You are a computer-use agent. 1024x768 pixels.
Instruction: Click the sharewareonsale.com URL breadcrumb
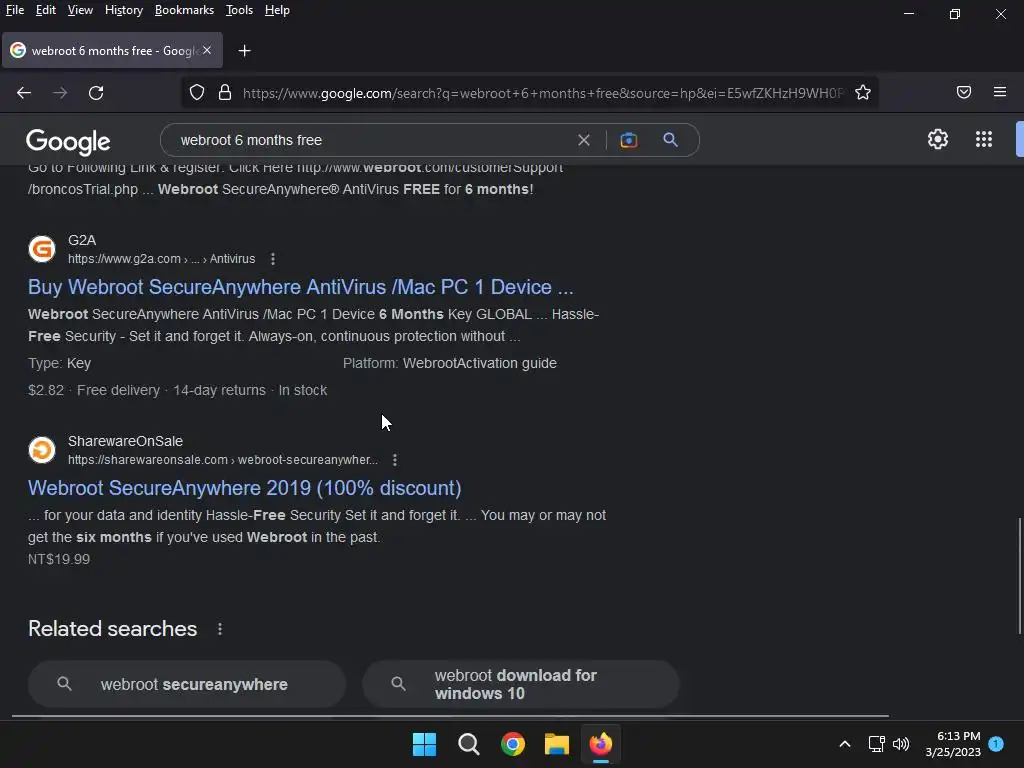click(223, 460)
